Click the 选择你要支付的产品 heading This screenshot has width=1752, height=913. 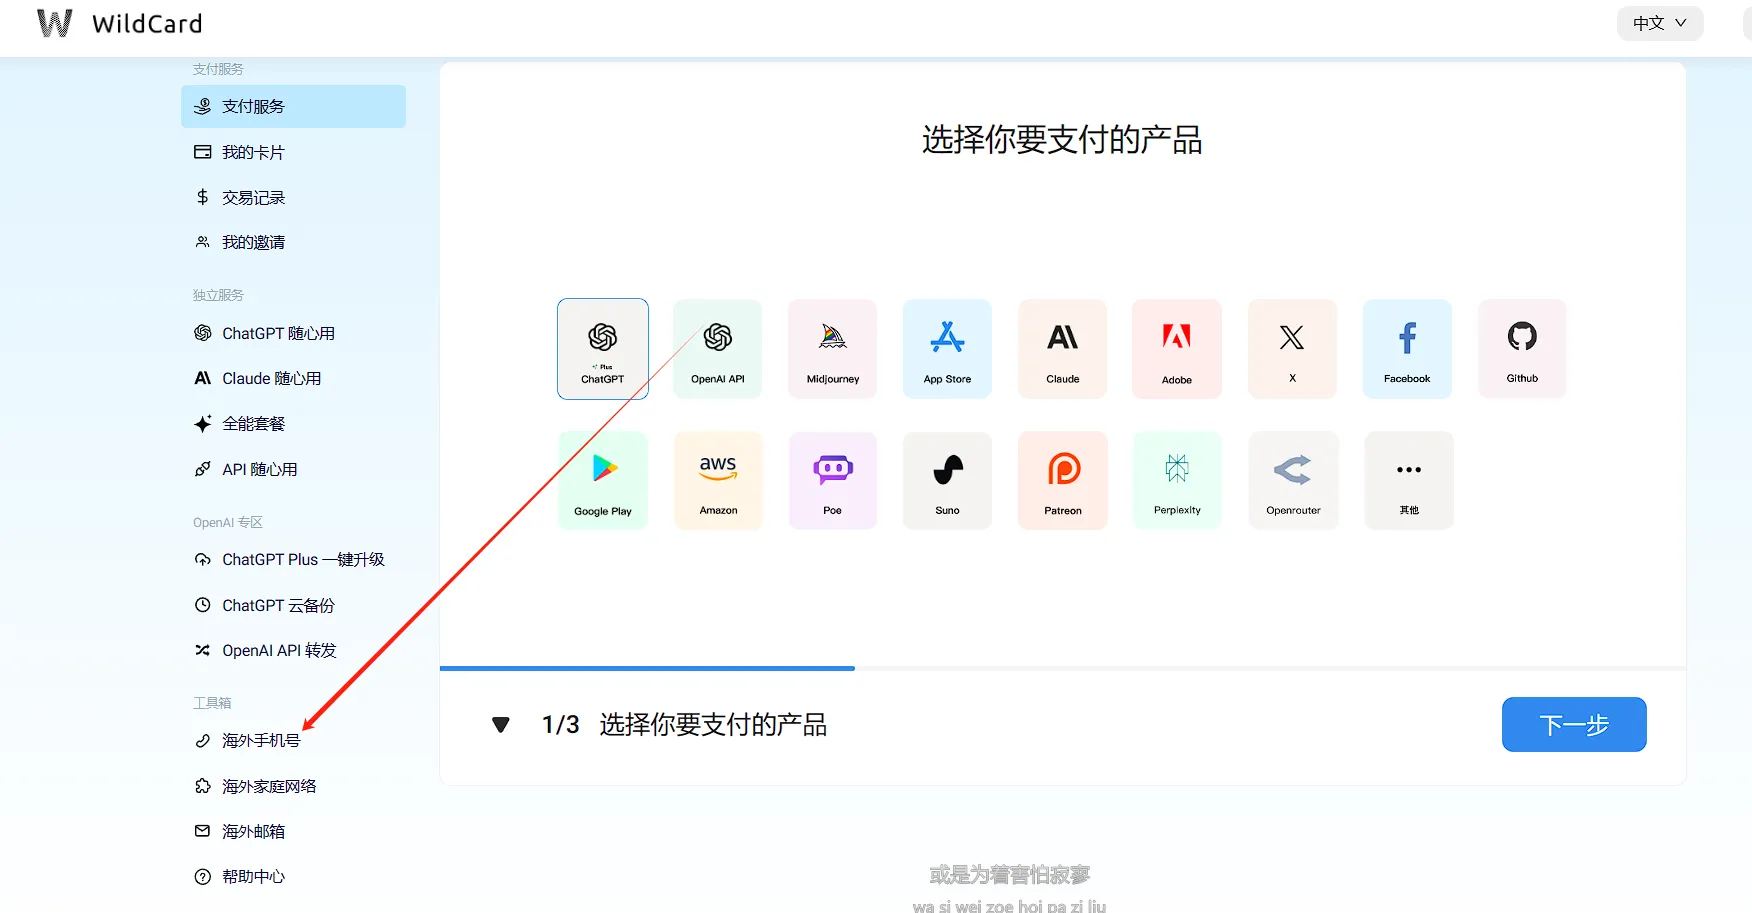[x=1062, y=140]
